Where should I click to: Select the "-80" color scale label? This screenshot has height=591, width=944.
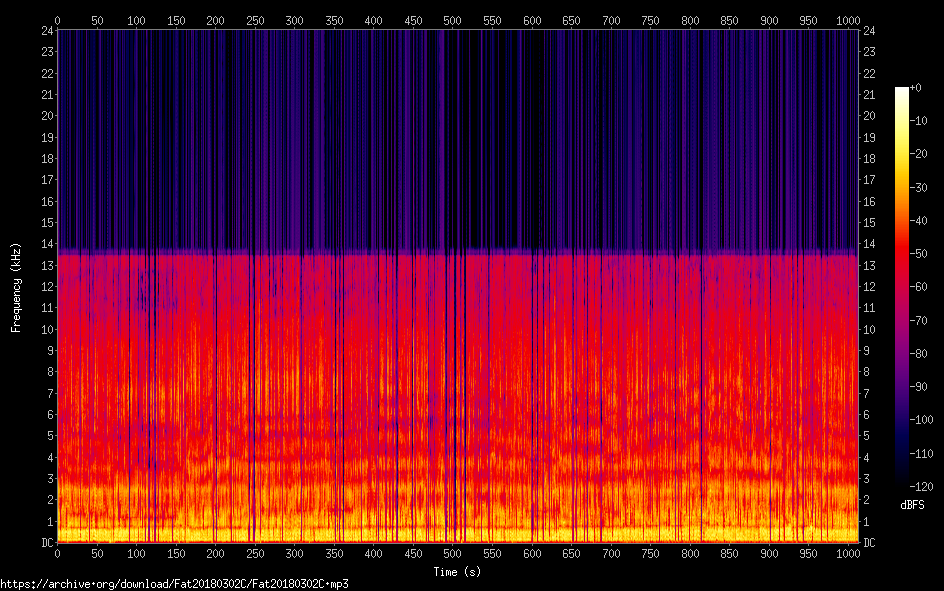(x=919, y=354)
